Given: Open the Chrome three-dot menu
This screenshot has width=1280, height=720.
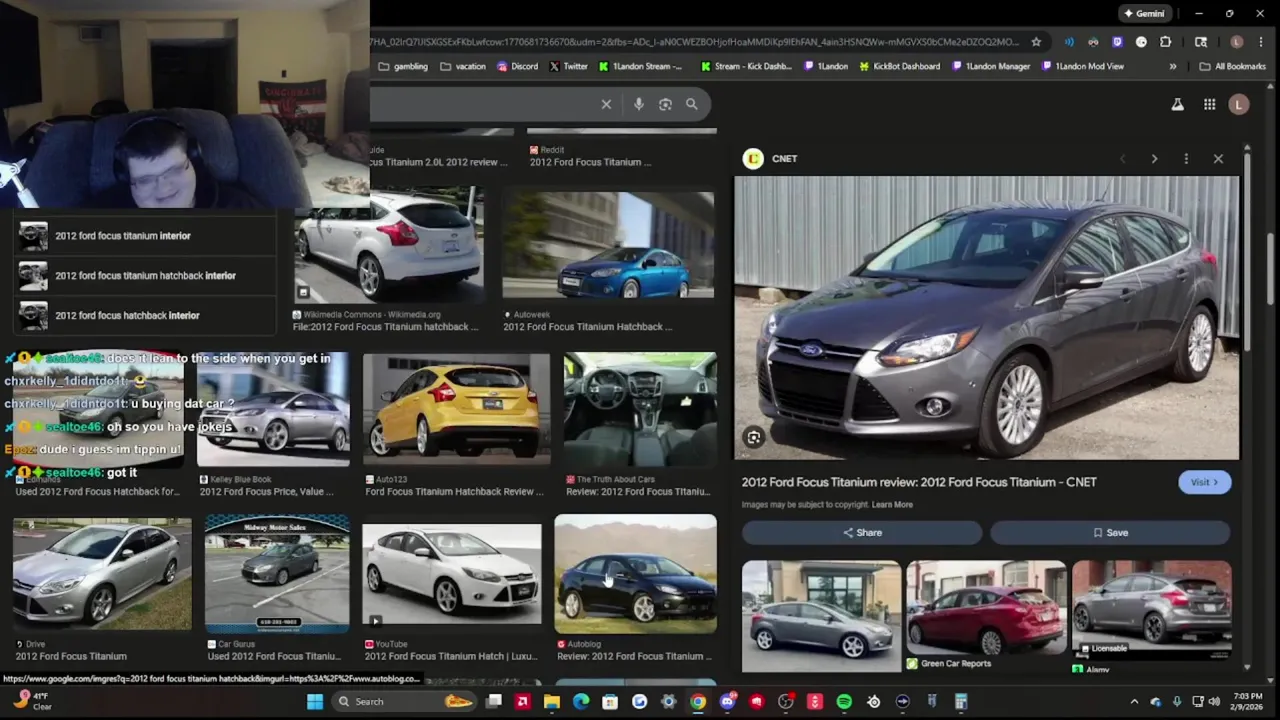Looking at the screenshot, I should coord(1260,42).
